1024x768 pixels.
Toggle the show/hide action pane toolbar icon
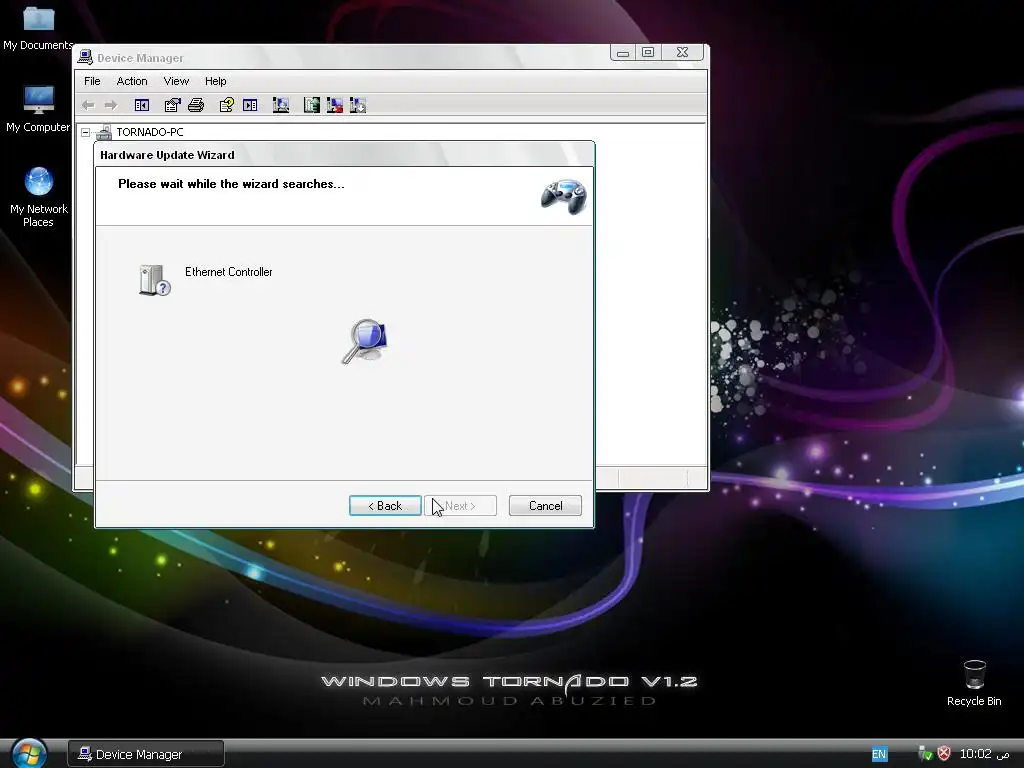pos(250,105)
